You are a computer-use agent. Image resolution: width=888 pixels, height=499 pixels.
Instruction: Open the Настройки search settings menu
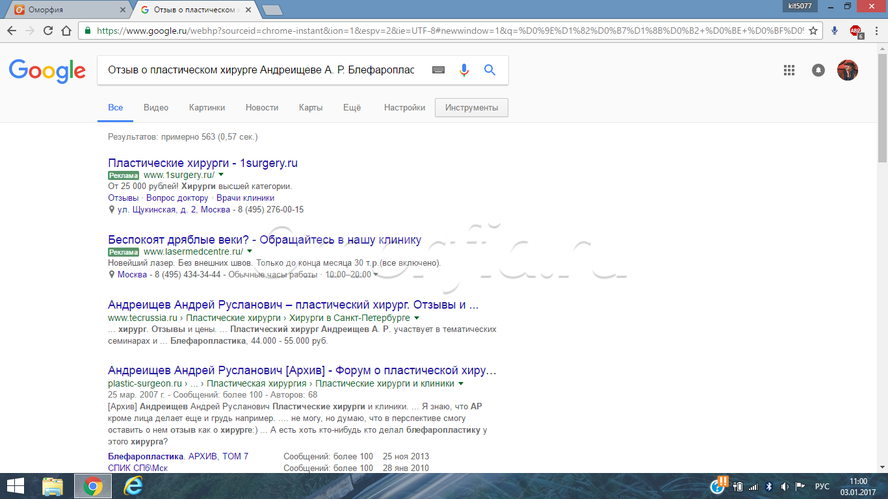pos(404,108)
